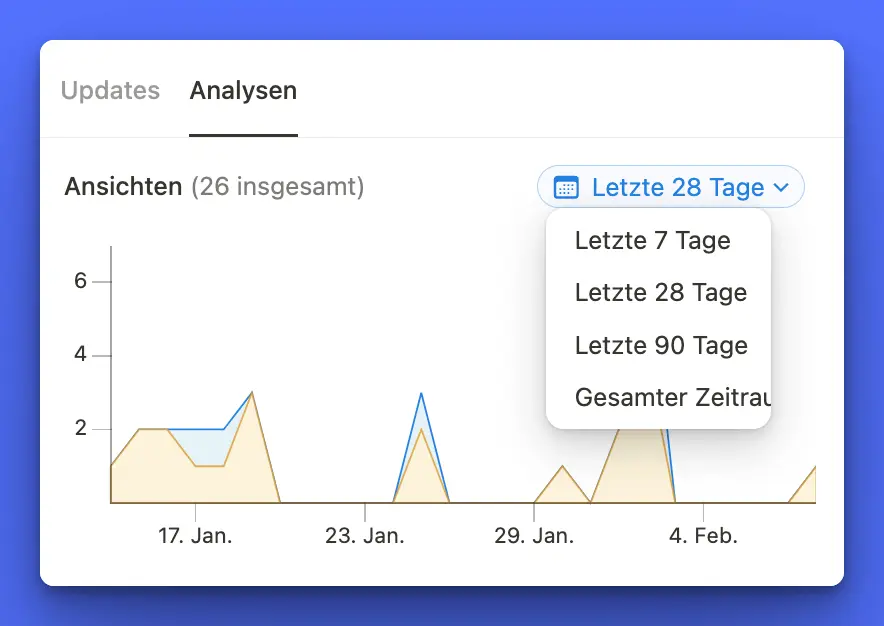Select the Analysen tab
The height and width of the screenshot is (626, 884).
243,91
